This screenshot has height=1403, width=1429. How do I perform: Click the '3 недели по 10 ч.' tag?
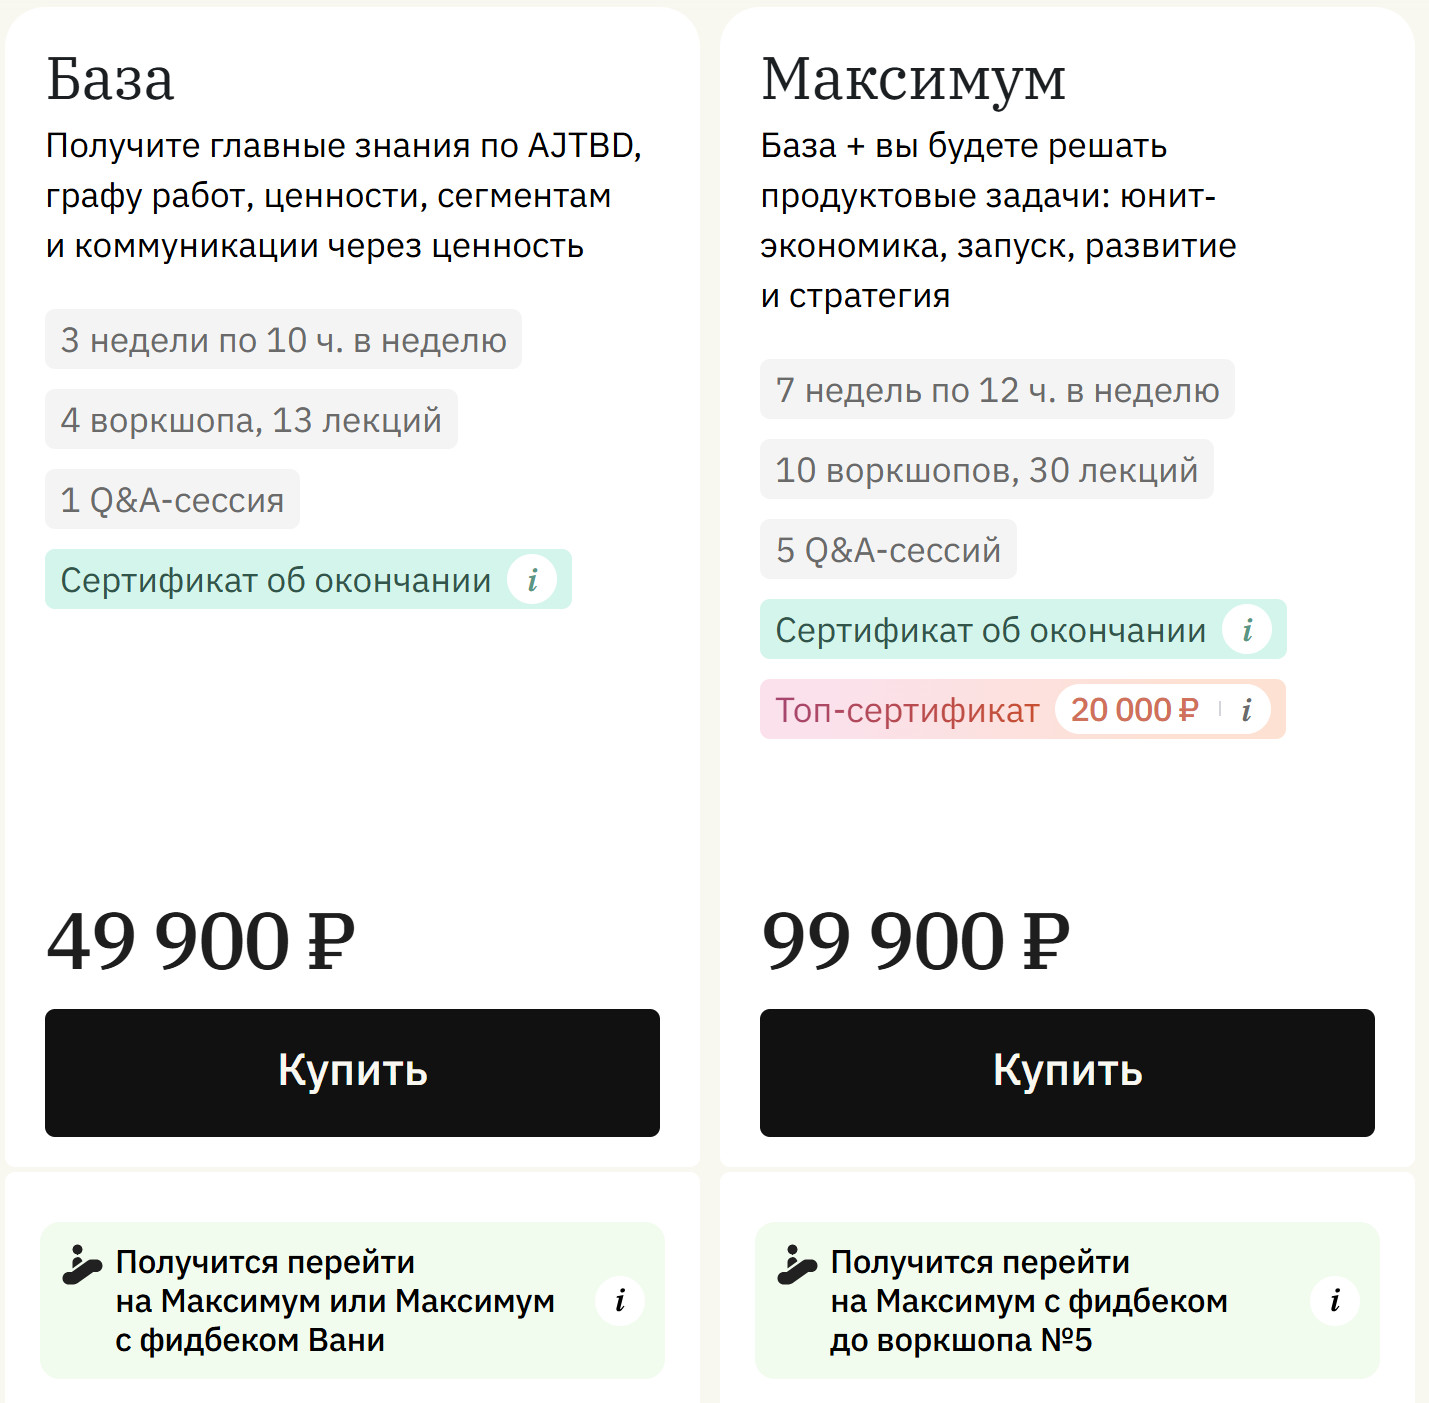(283, 340)
